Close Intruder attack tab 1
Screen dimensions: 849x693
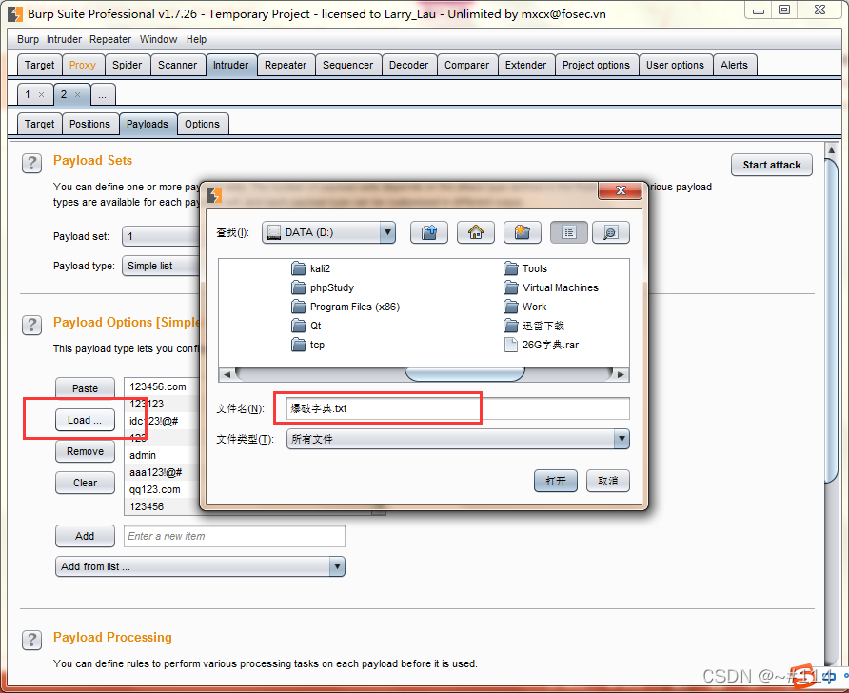click(x=41, y=95)
